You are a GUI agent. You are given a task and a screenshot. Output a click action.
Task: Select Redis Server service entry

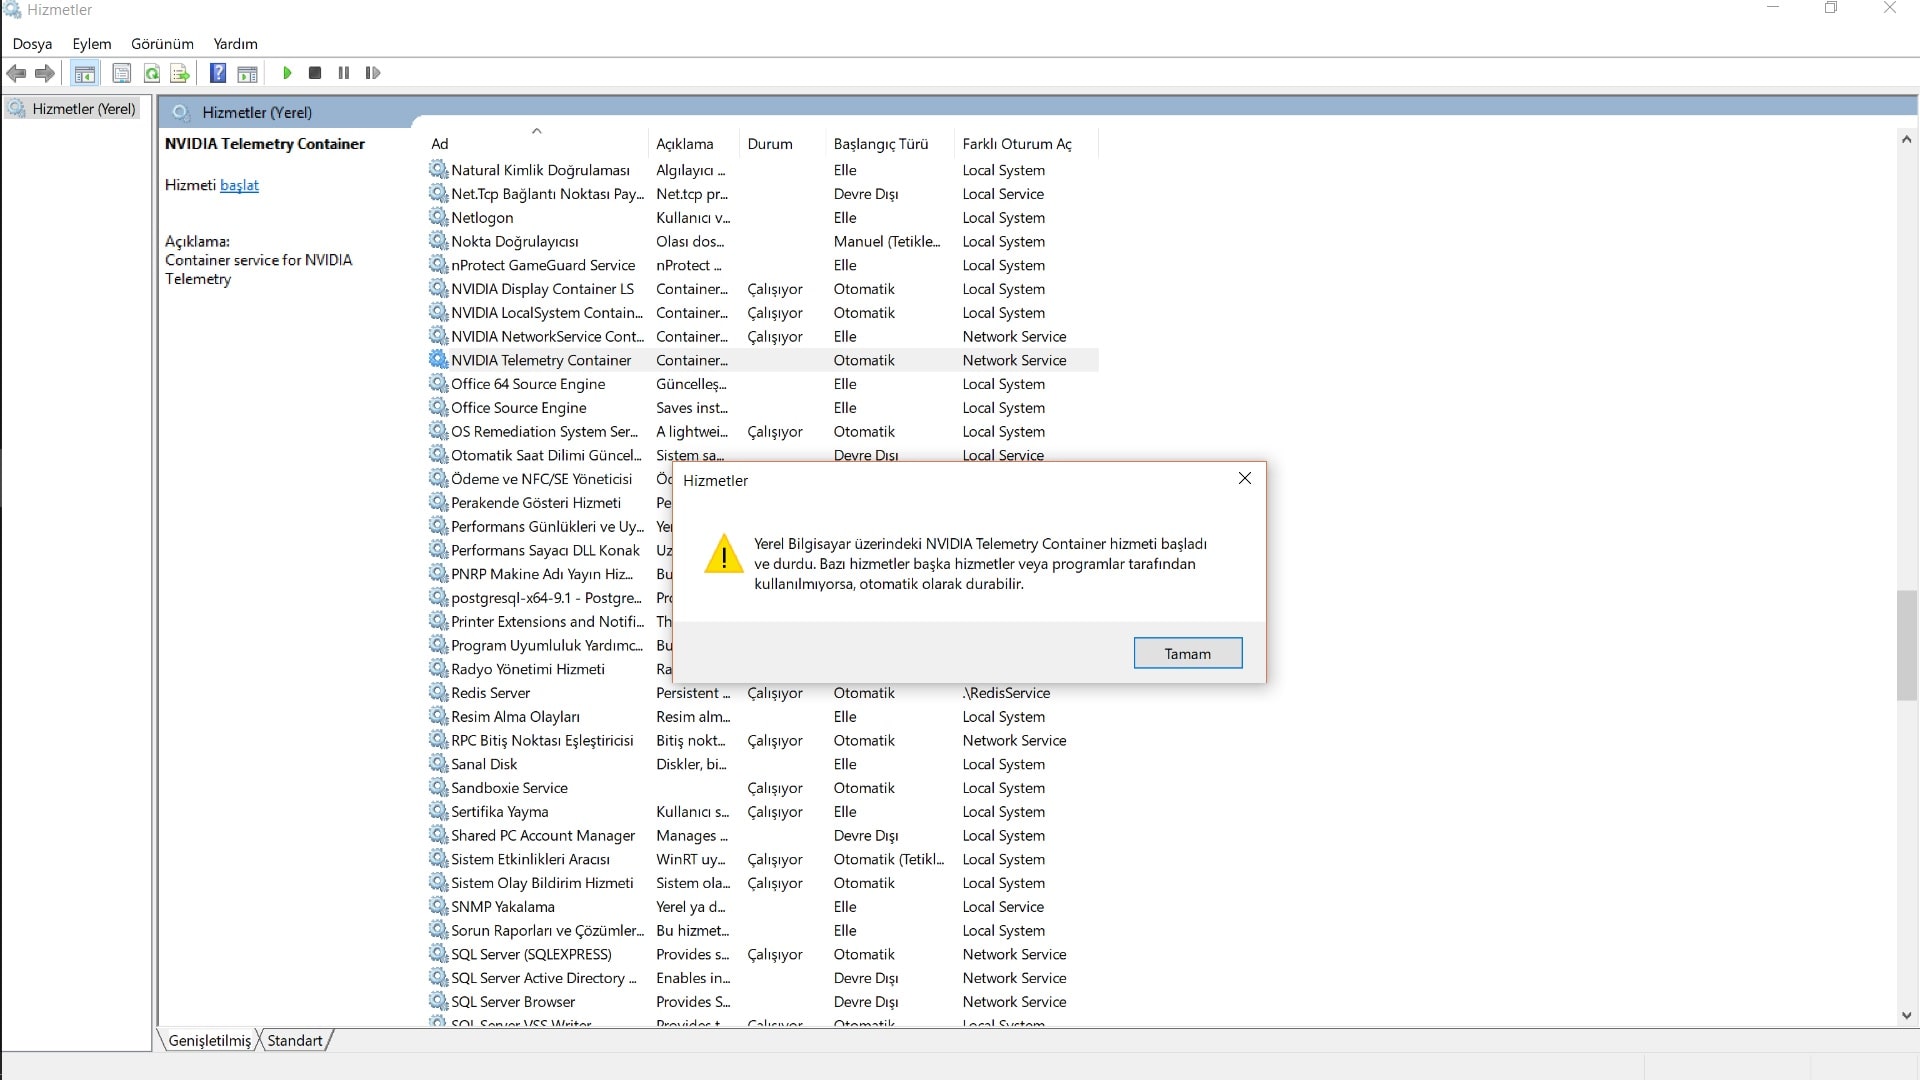click(x=491, y=691)
